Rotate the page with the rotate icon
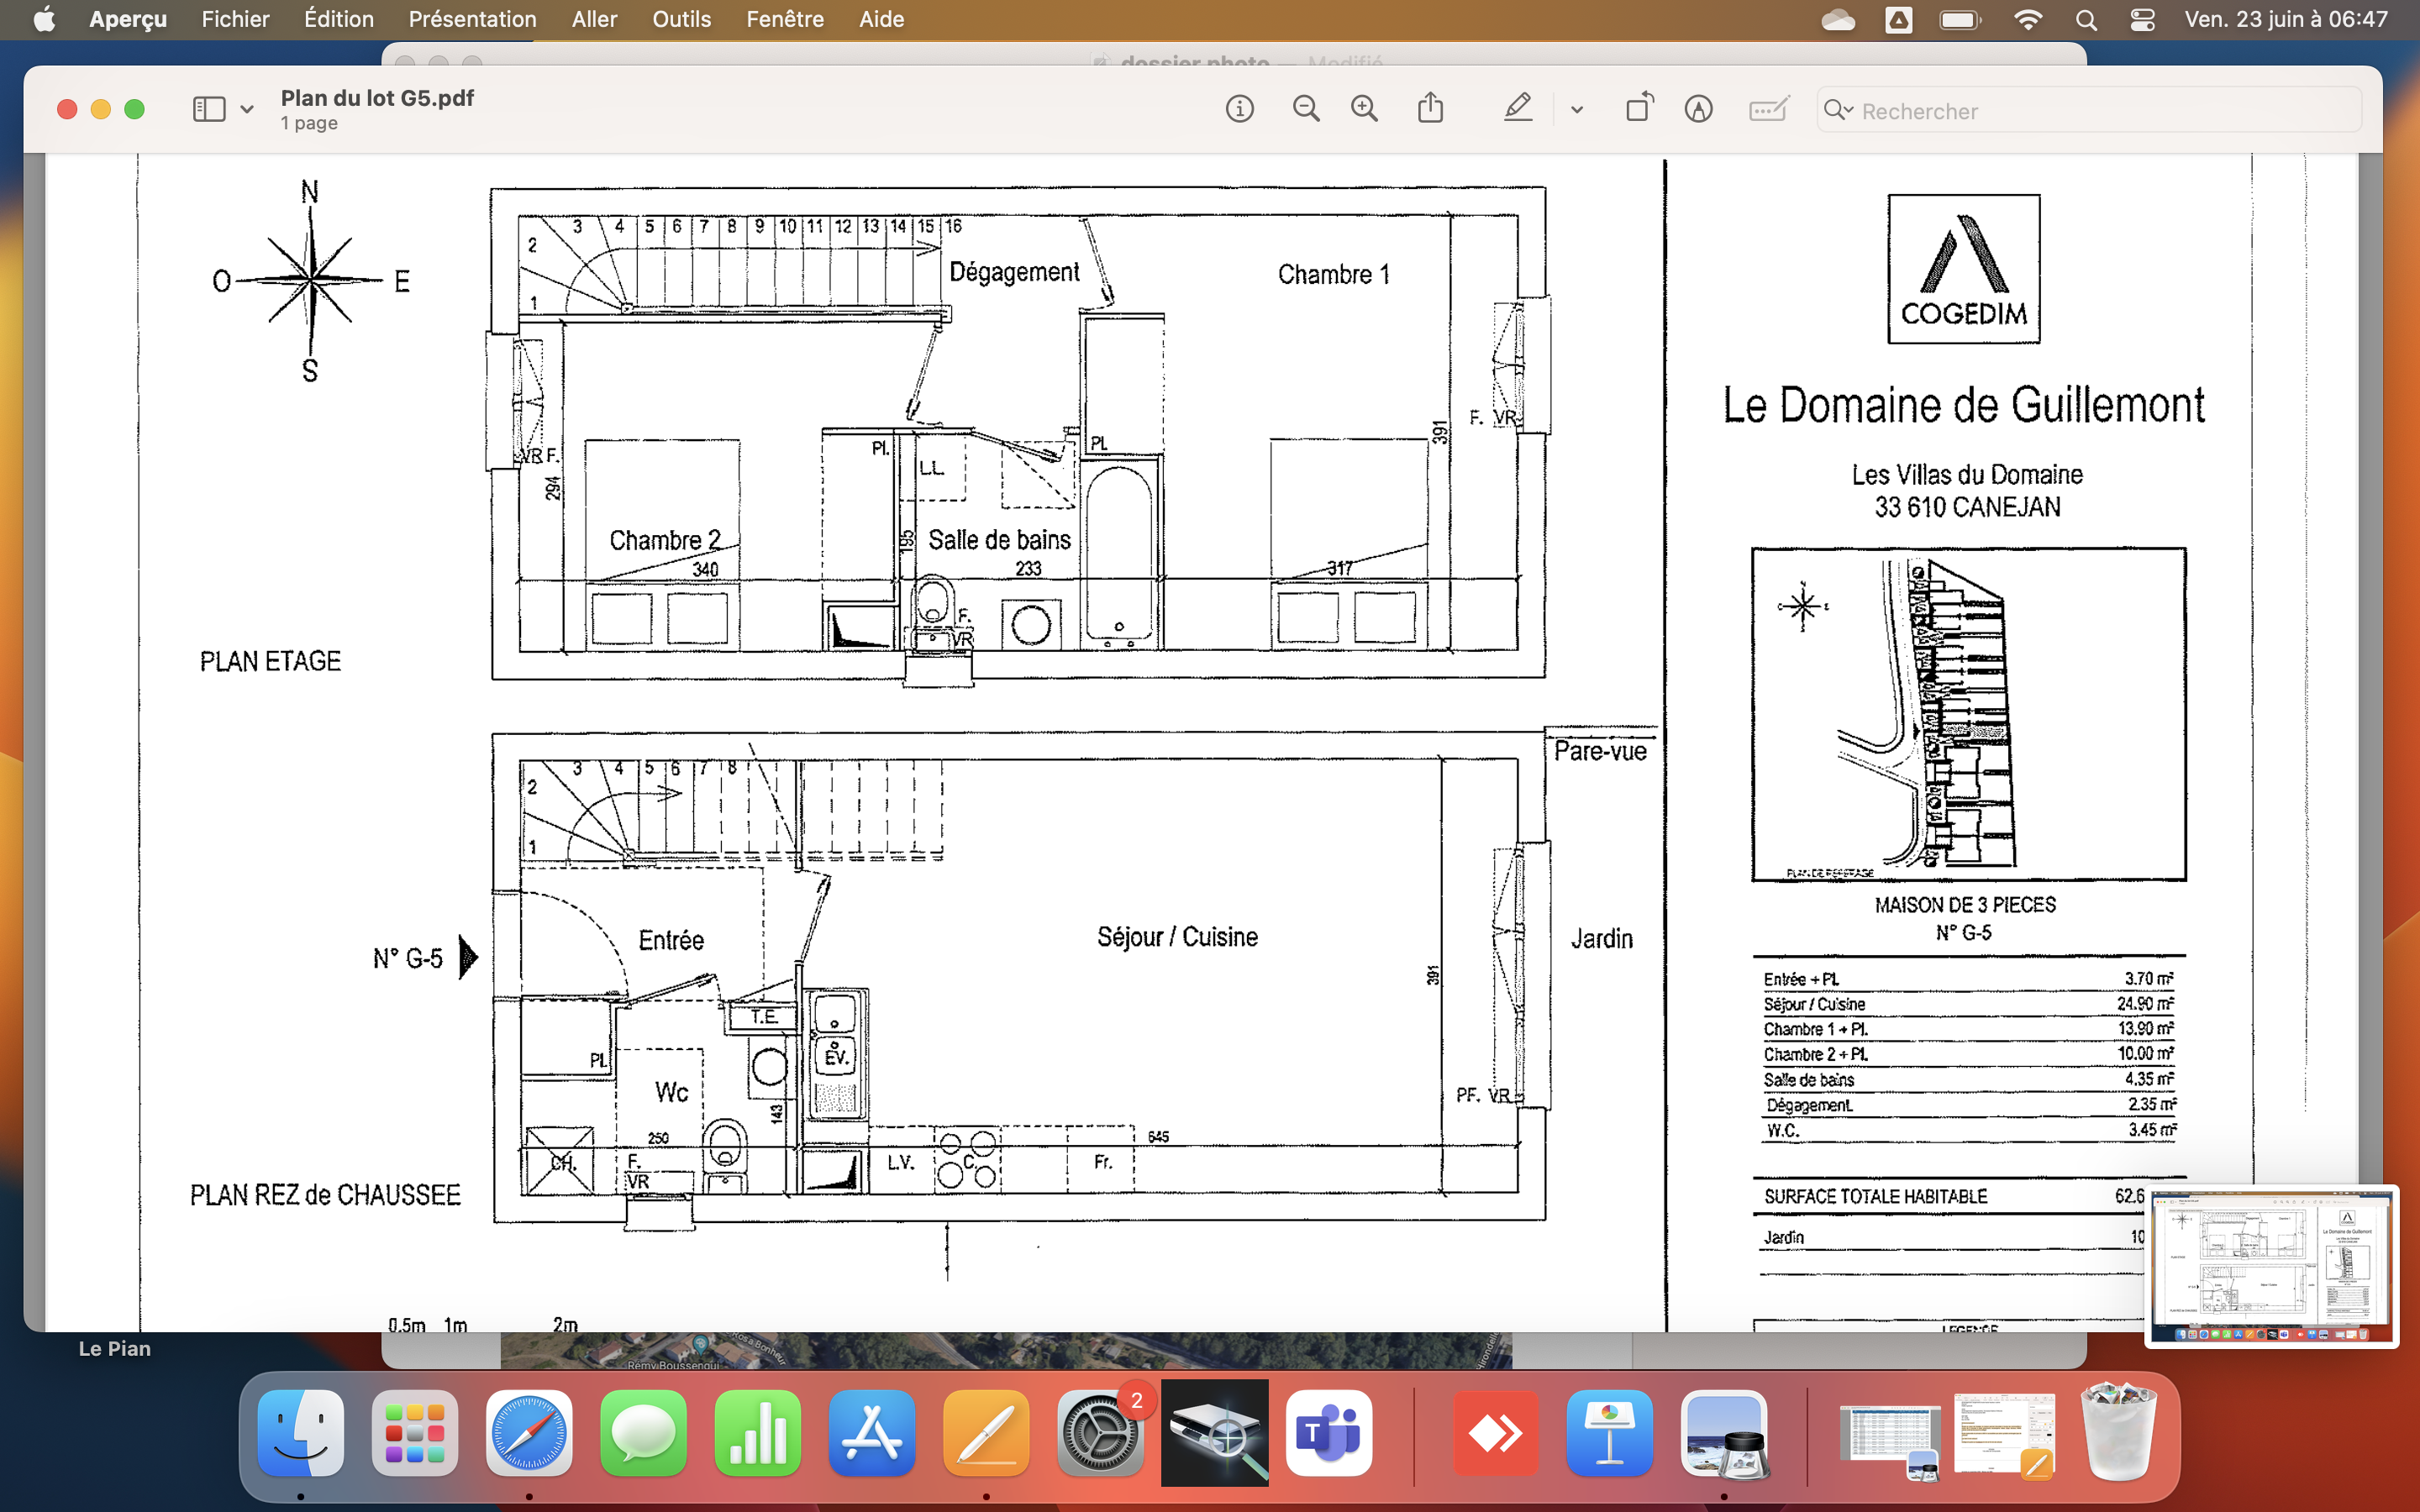The height and width of the screenshot is (1512, 2420). point(1639,108)
